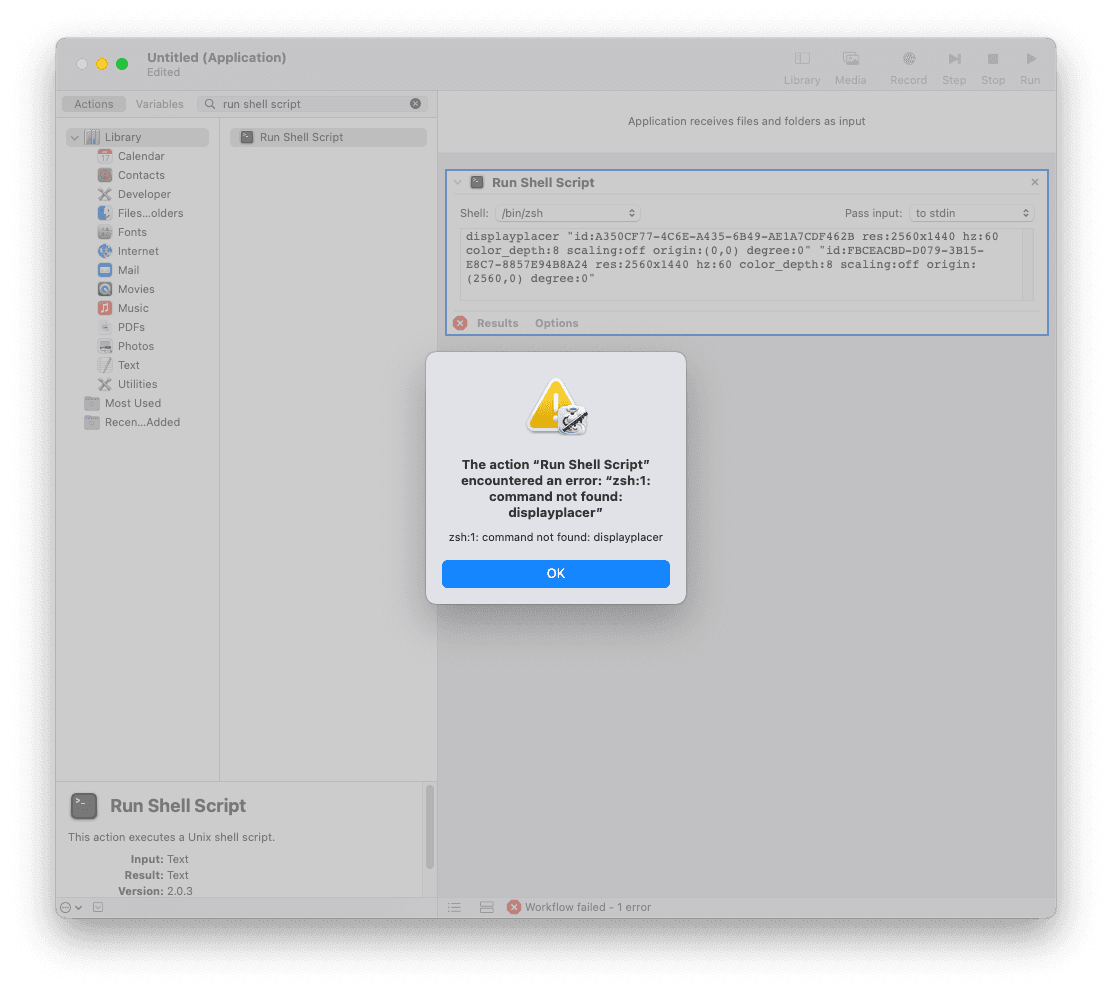Select the Developer category icon
This screenshot has width=1112, height=992.
click(x=105, y=194)
